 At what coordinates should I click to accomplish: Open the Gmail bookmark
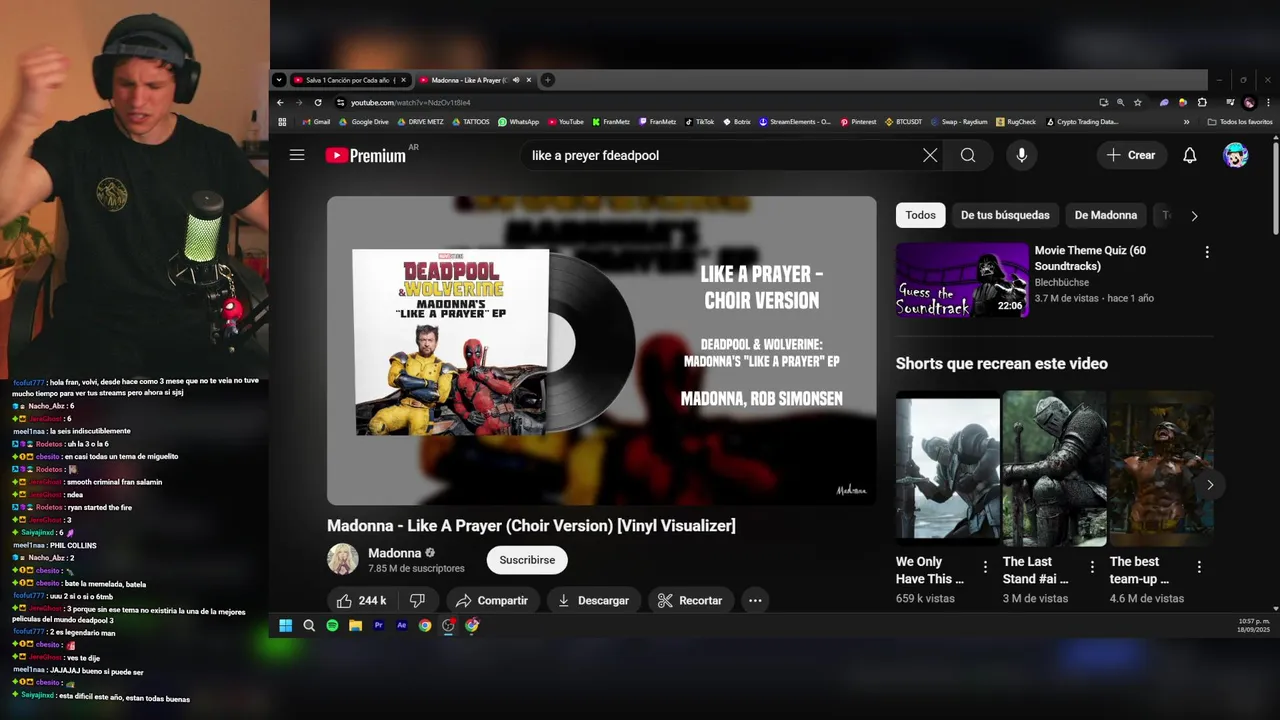tap(316, 122)
